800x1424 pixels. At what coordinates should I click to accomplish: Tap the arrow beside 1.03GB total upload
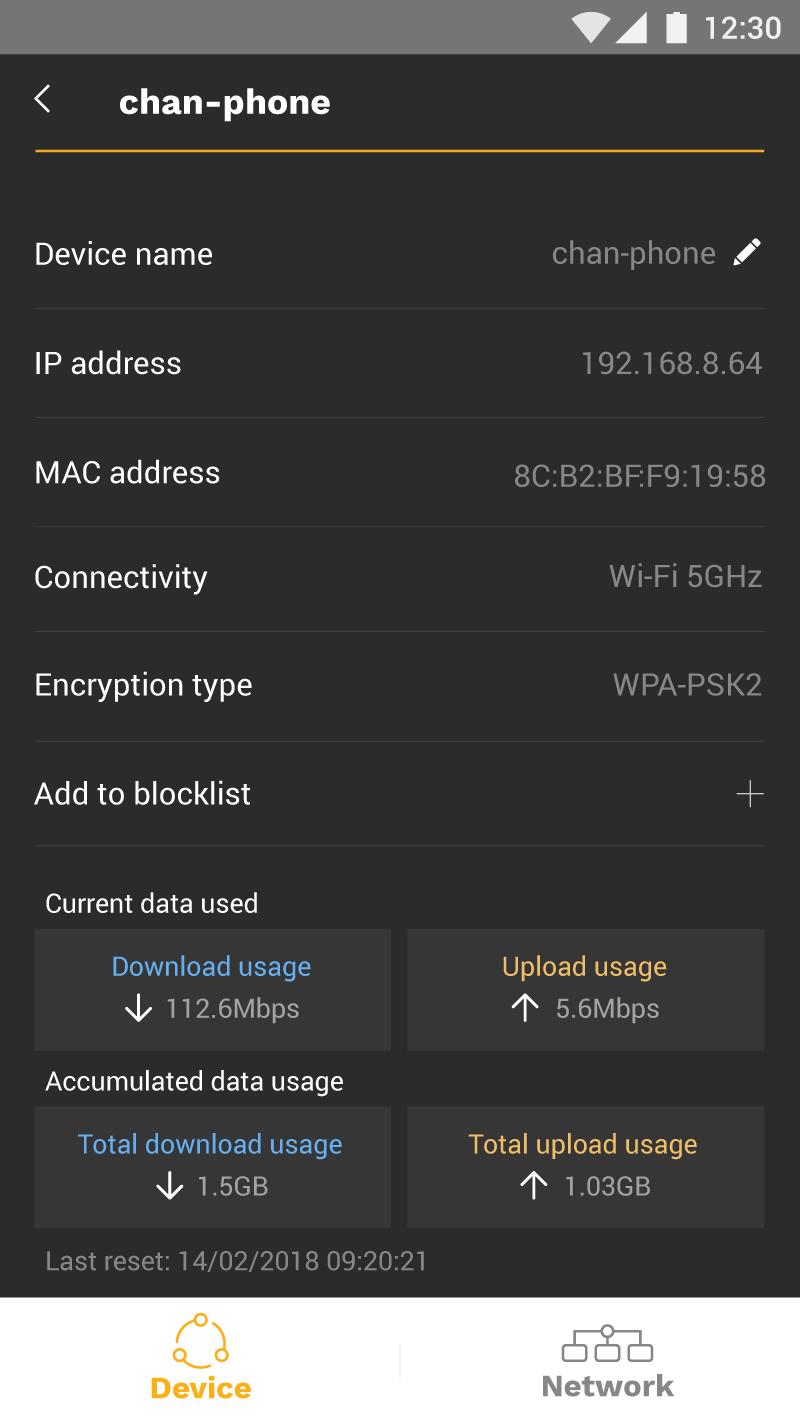[x=534, y=1186]
